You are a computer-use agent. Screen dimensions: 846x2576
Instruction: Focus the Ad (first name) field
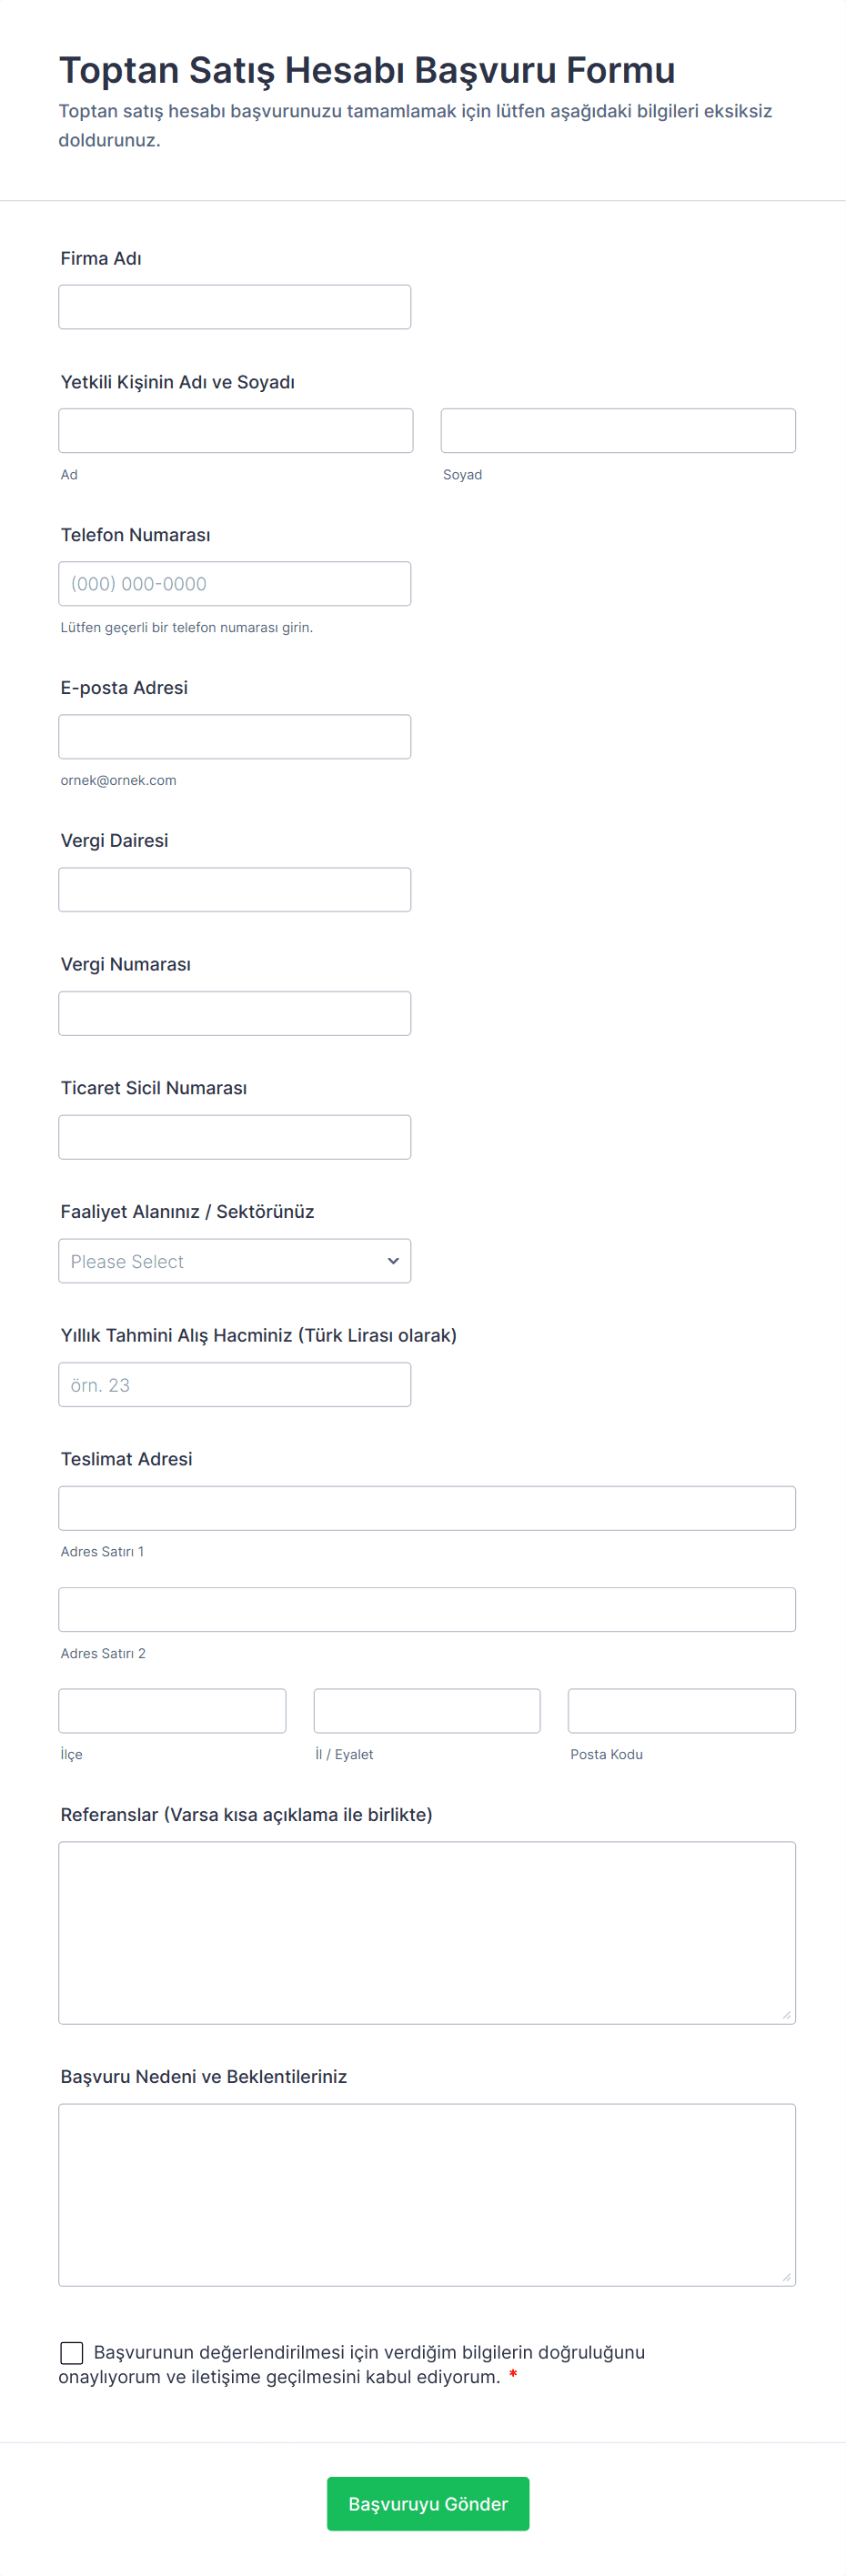click(x=235, y=431)
